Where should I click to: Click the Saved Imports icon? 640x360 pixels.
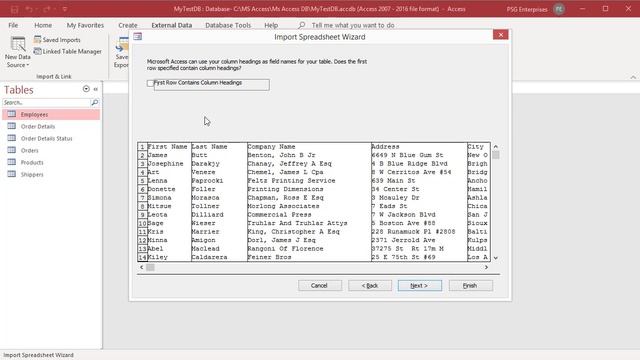38,40
